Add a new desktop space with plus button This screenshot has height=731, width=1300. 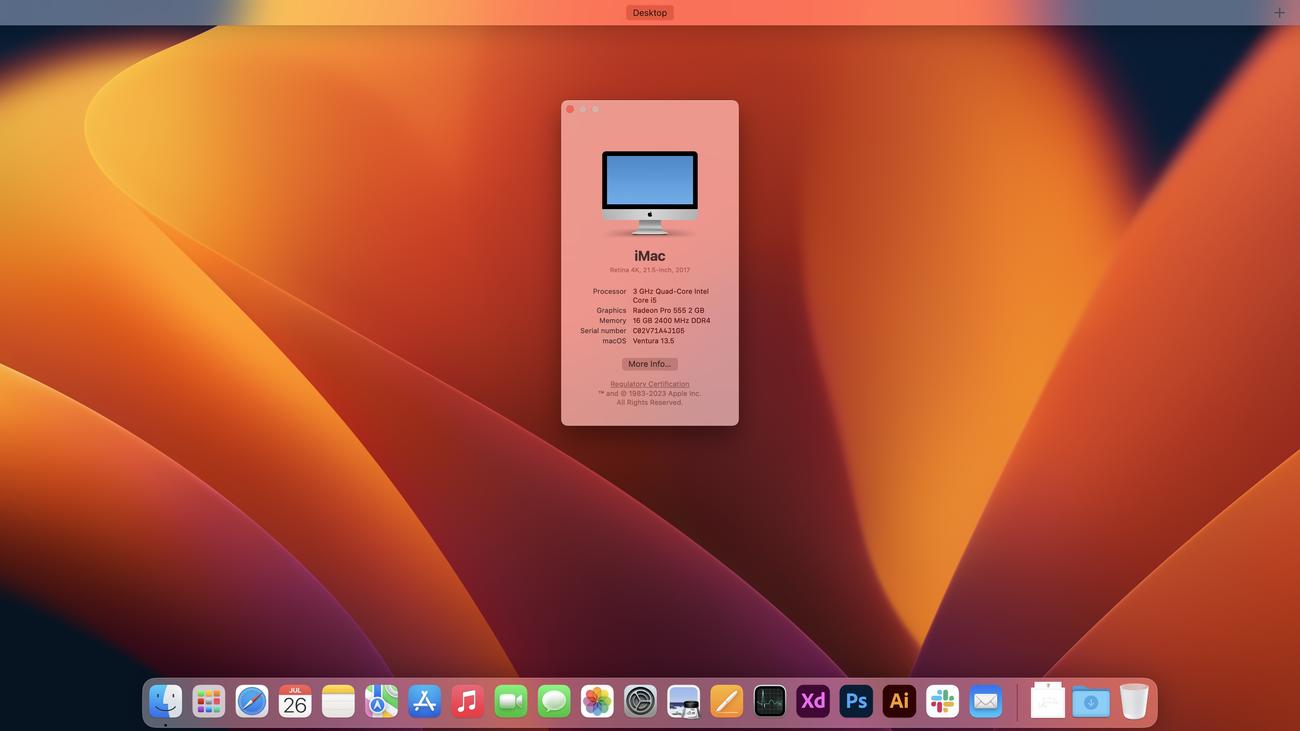(1279, 13)
